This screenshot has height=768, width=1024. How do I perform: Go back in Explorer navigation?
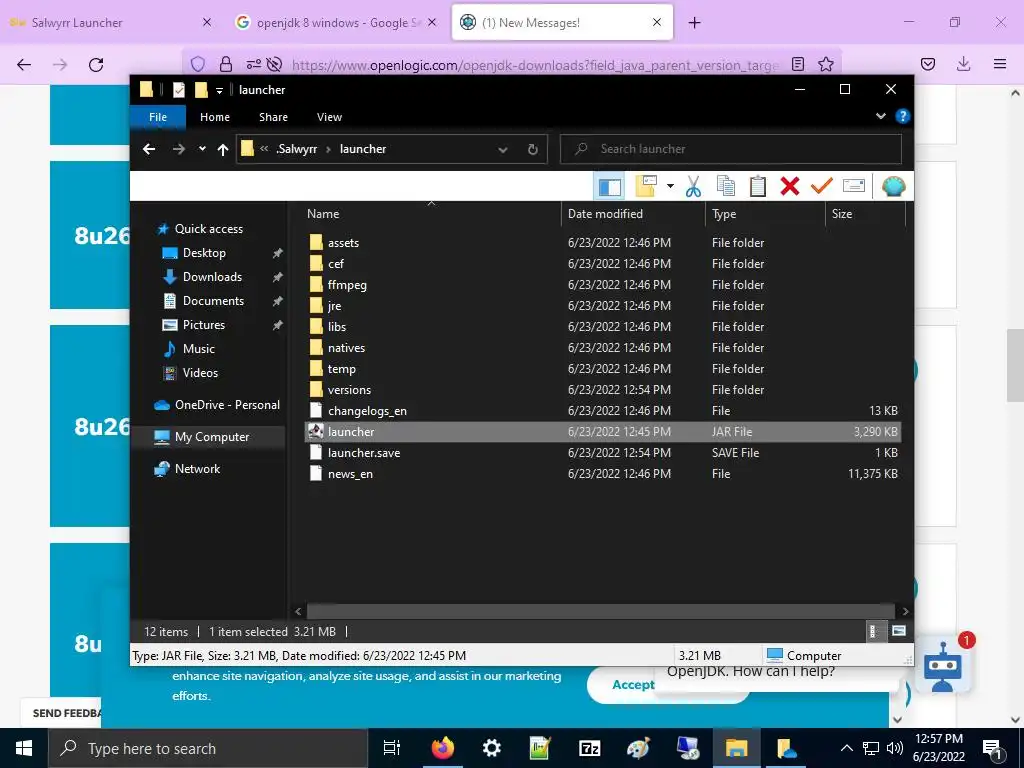[x=149, y=149]
